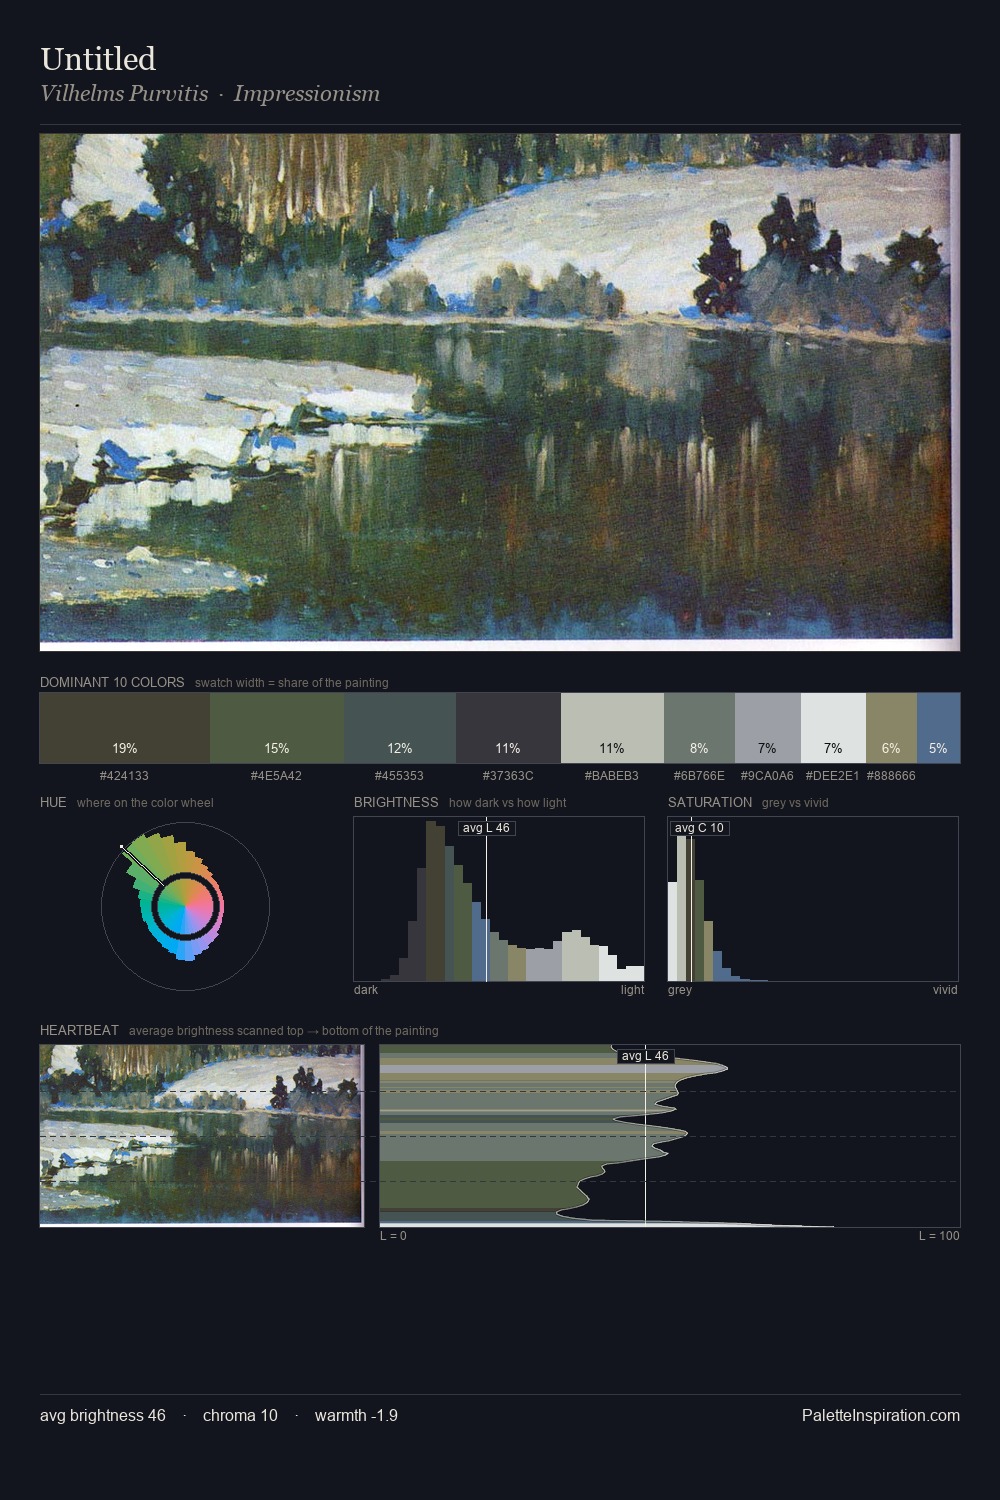Click the SATURATION section heading
Viewport: 1000px width, 1500px height.
point(710,802)
